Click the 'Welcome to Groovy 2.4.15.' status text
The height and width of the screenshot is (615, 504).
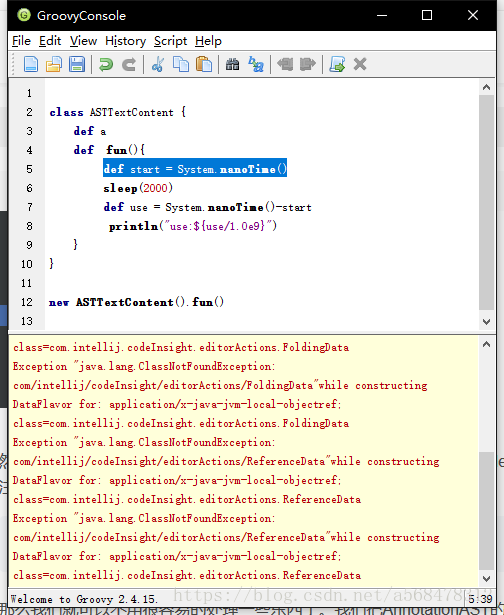84,599
